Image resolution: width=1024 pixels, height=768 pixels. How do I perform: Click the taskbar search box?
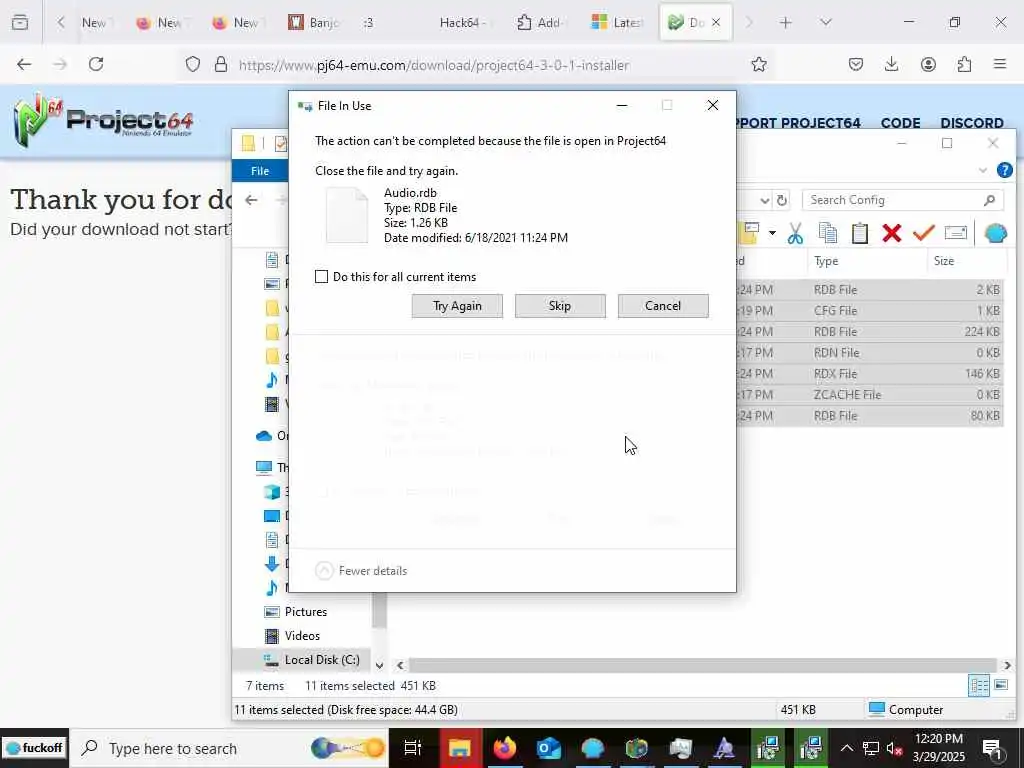(229, 748)
